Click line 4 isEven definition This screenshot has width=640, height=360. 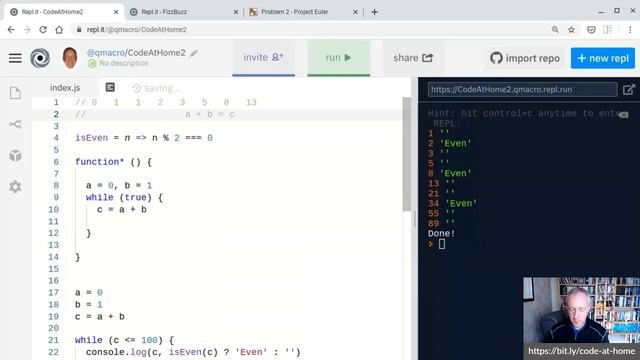click(144, 138)
